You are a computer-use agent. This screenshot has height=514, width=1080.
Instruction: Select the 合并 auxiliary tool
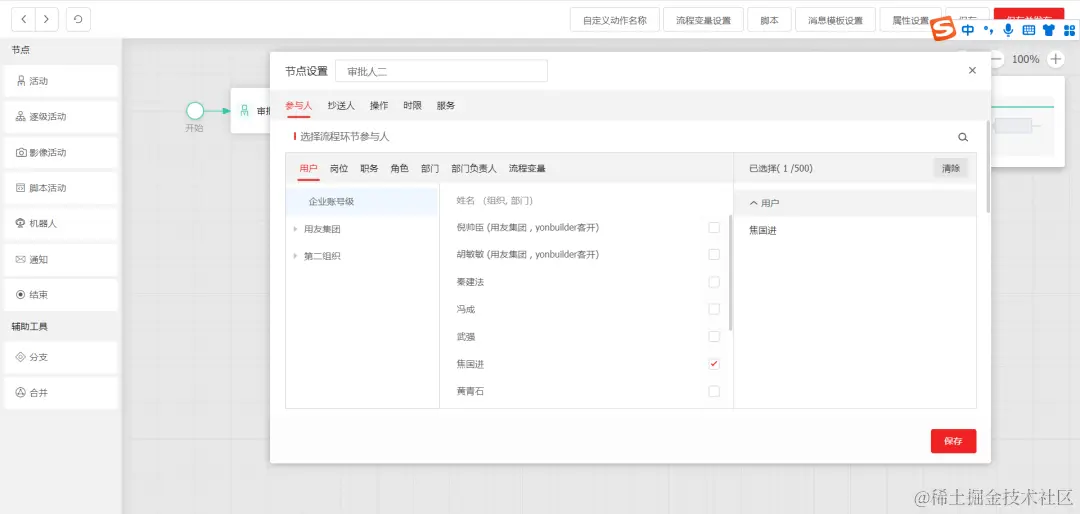(61, 393)
